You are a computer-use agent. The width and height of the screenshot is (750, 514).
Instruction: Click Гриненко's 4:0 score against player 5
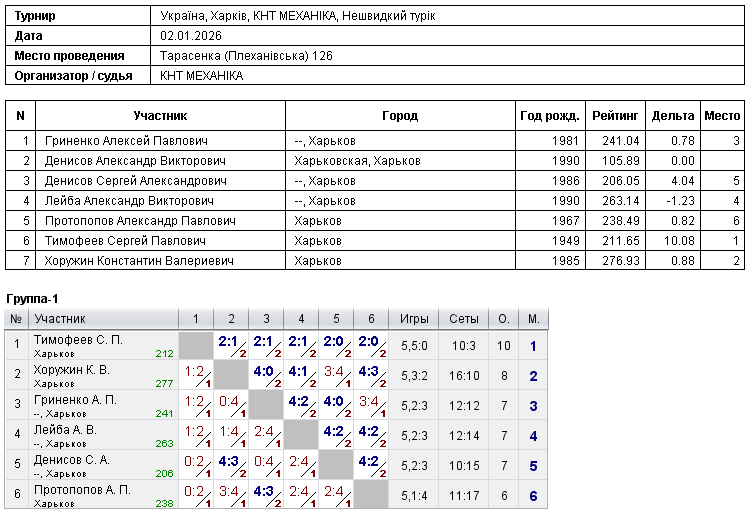[333, 402]
